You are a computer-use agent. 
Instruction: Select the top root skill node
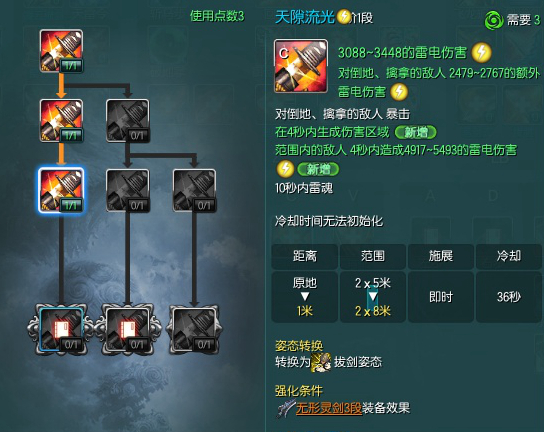click(61, 51)
